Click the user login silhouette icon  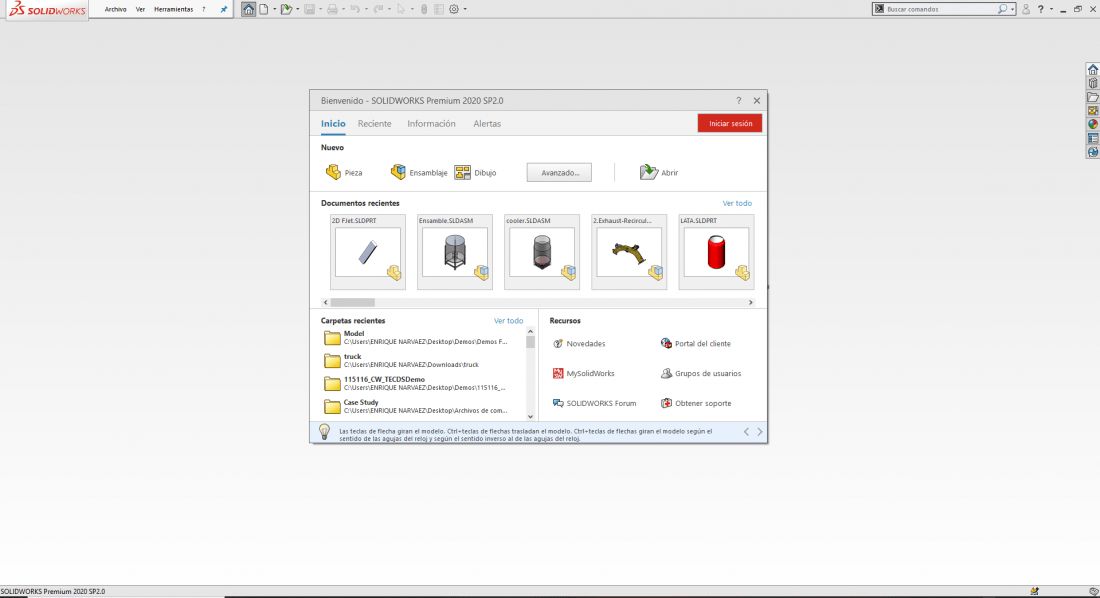(x=1026, y=9)
